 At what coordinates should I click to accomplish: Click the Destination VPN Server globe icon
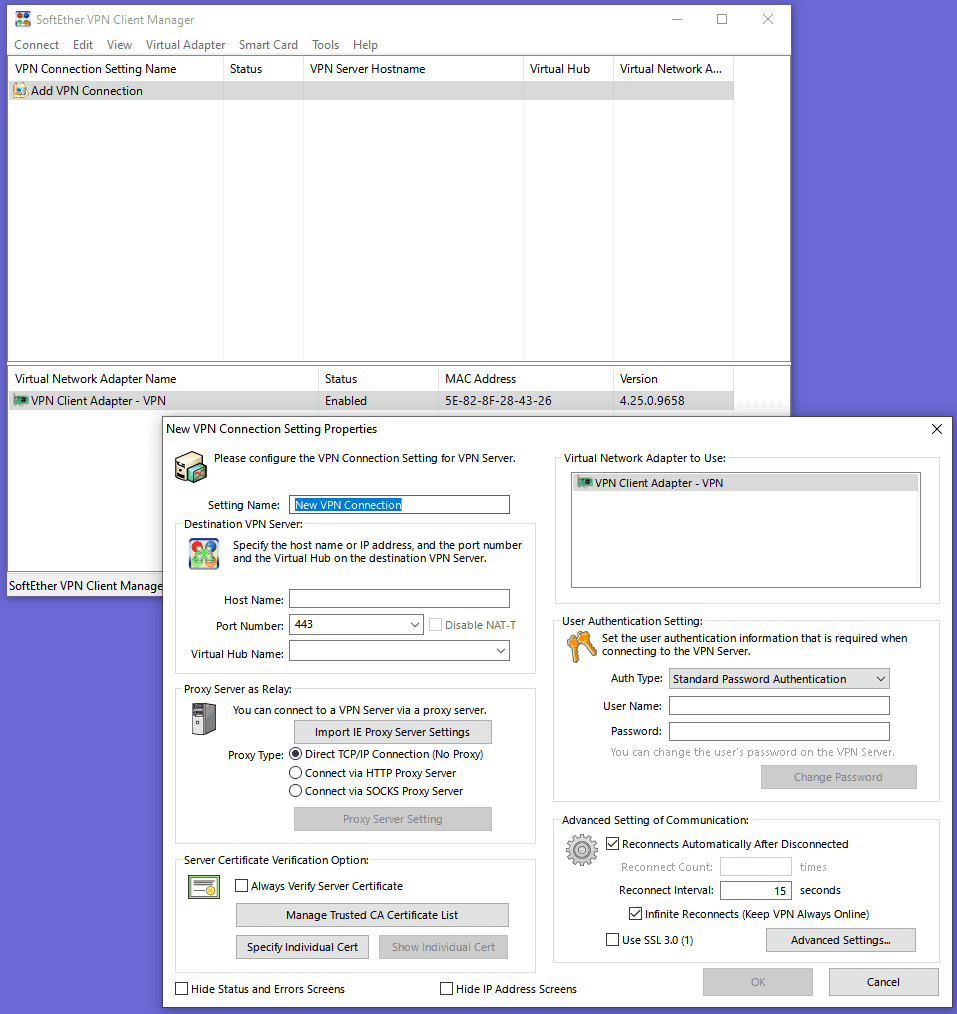pyautogui.click(x=204, y=554)
